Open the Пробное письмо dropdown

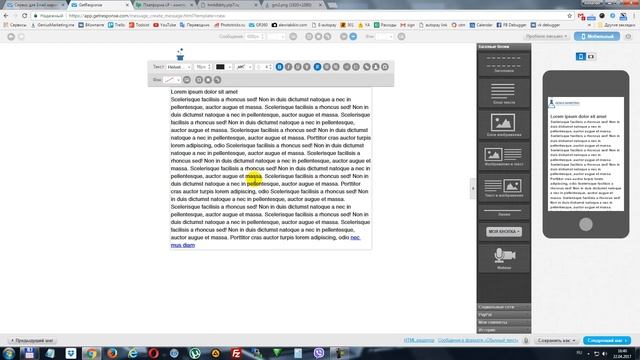point(546,36)
